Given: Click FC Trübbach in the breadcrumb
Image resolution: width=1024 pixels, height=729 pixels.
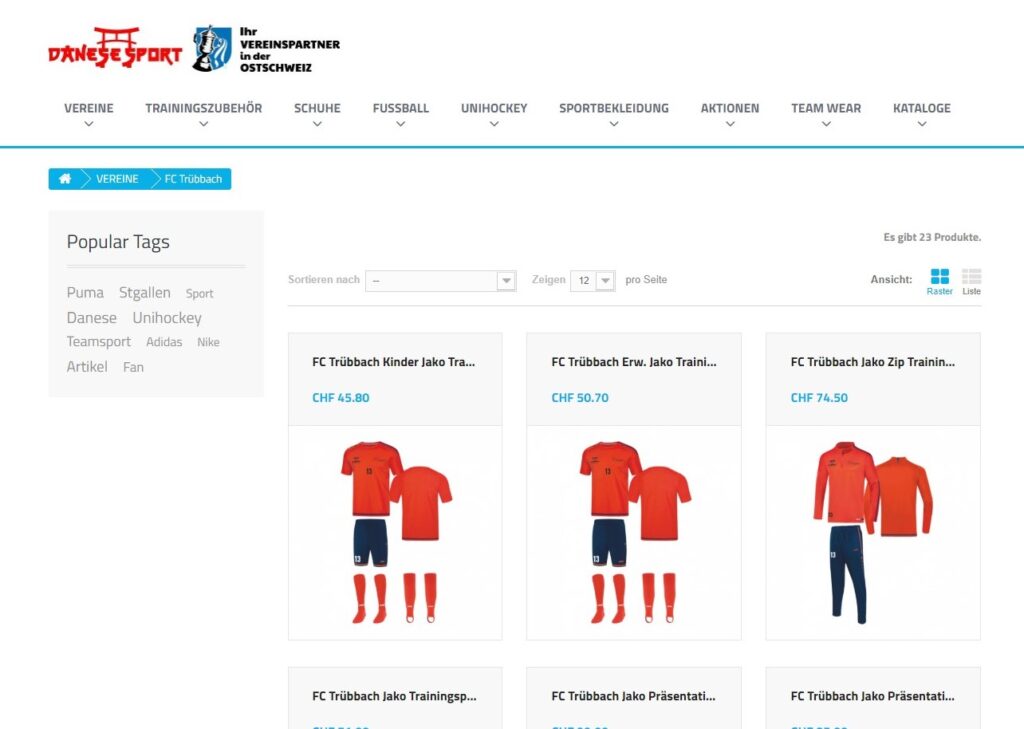Looking at the screenshot, I should (193, 179).
